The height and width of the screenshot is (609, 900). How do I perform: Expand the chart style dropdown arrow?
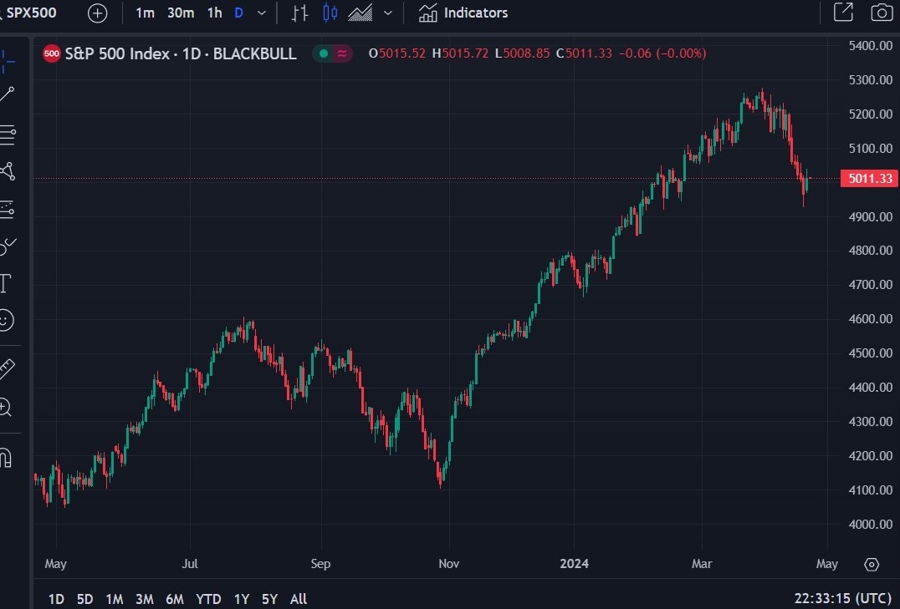point(388,13)
